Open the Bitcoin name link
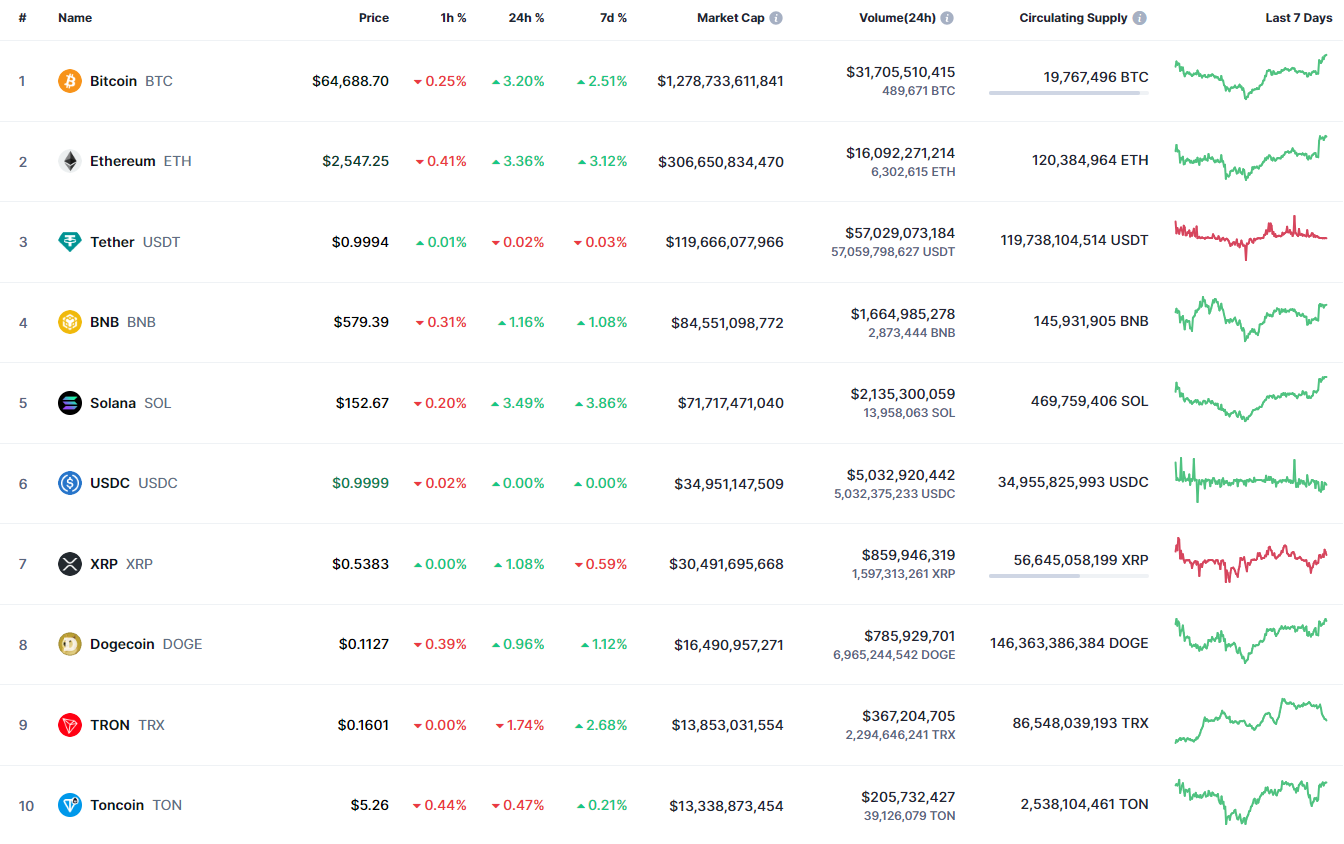 click(x=113, y=81)
